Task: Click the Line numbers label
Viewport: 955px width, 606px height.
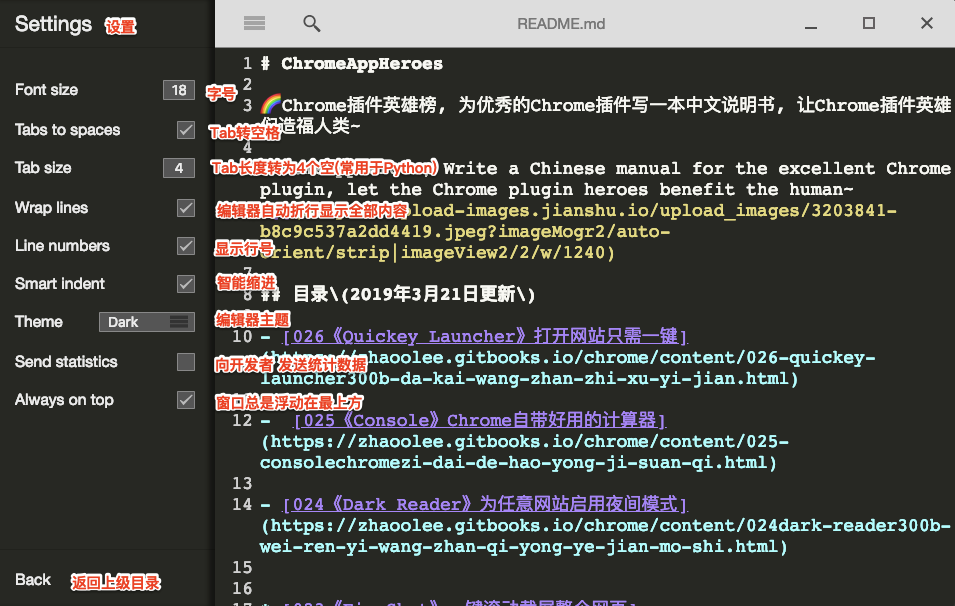Action: point(62,246)
